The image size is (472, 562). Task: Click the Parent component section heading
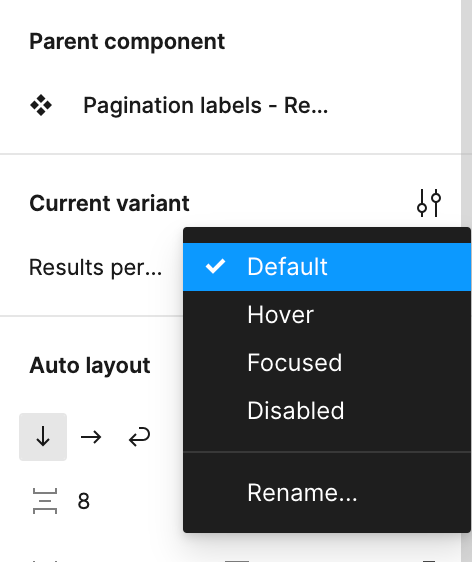pyautogui.click(x=127, y=41)
